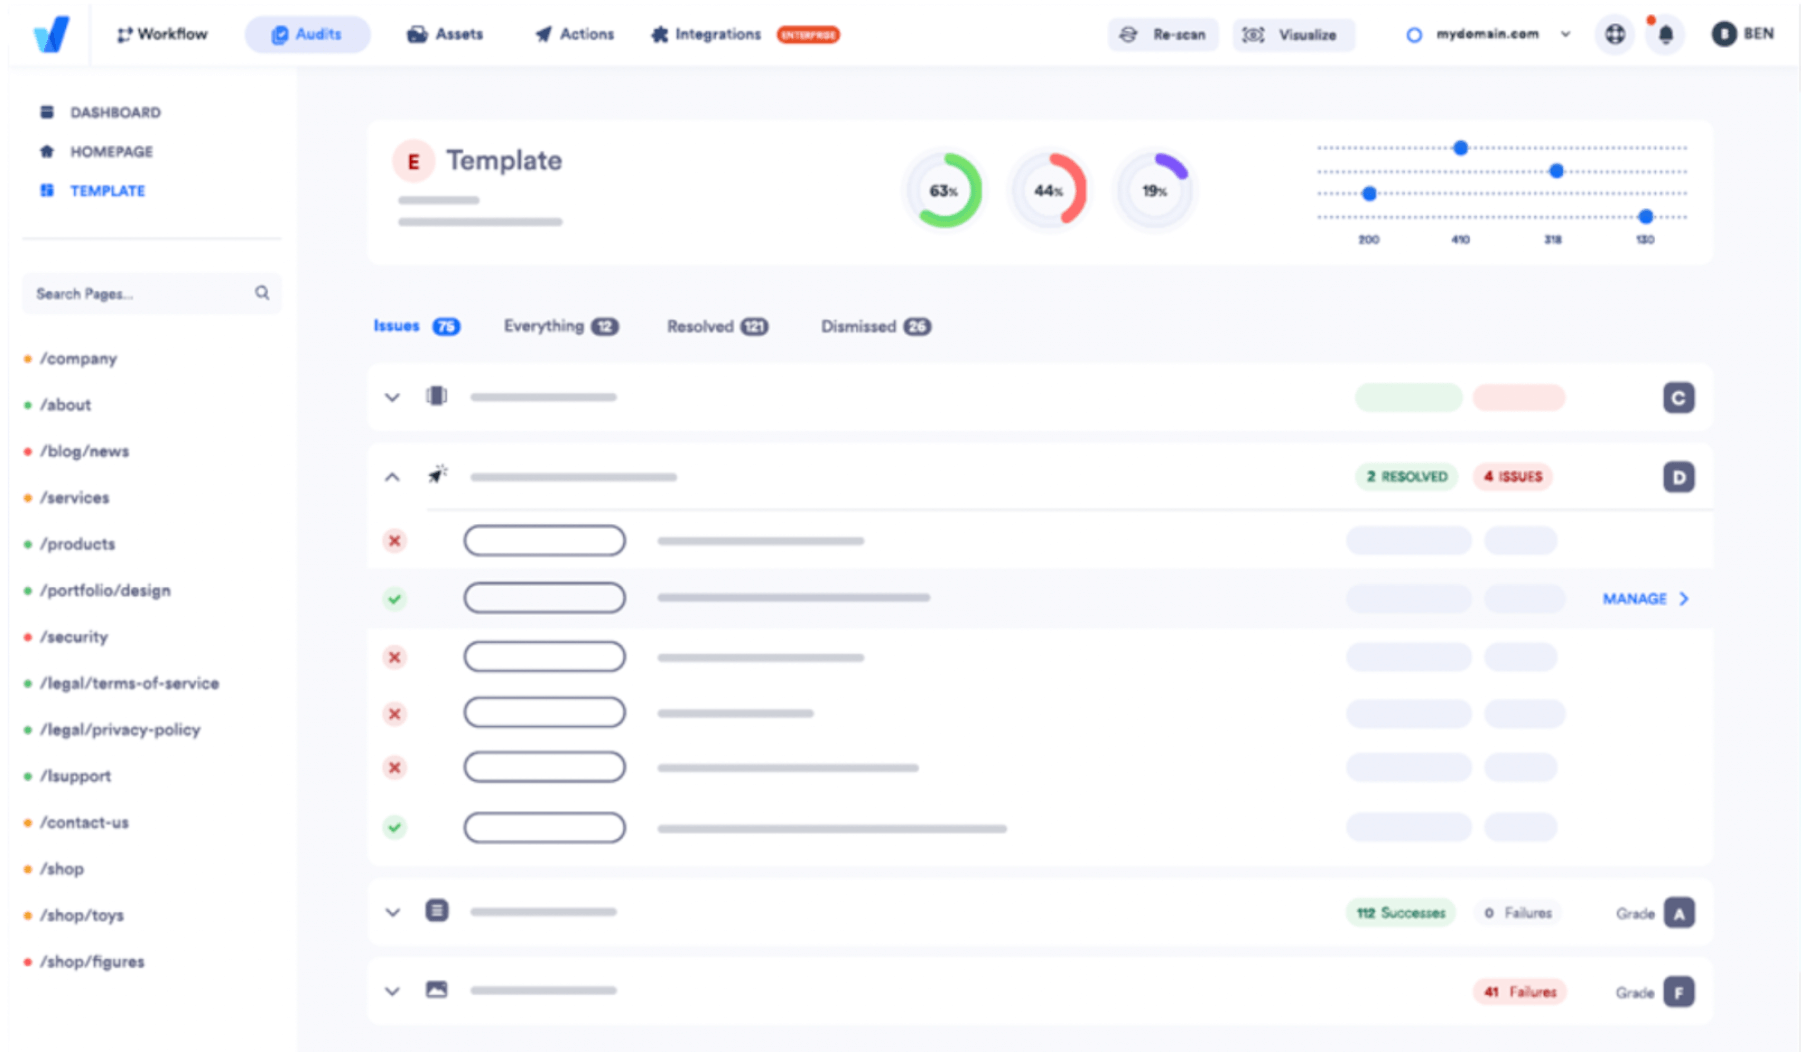Click the app logo in top-left corner

point(51,34)
